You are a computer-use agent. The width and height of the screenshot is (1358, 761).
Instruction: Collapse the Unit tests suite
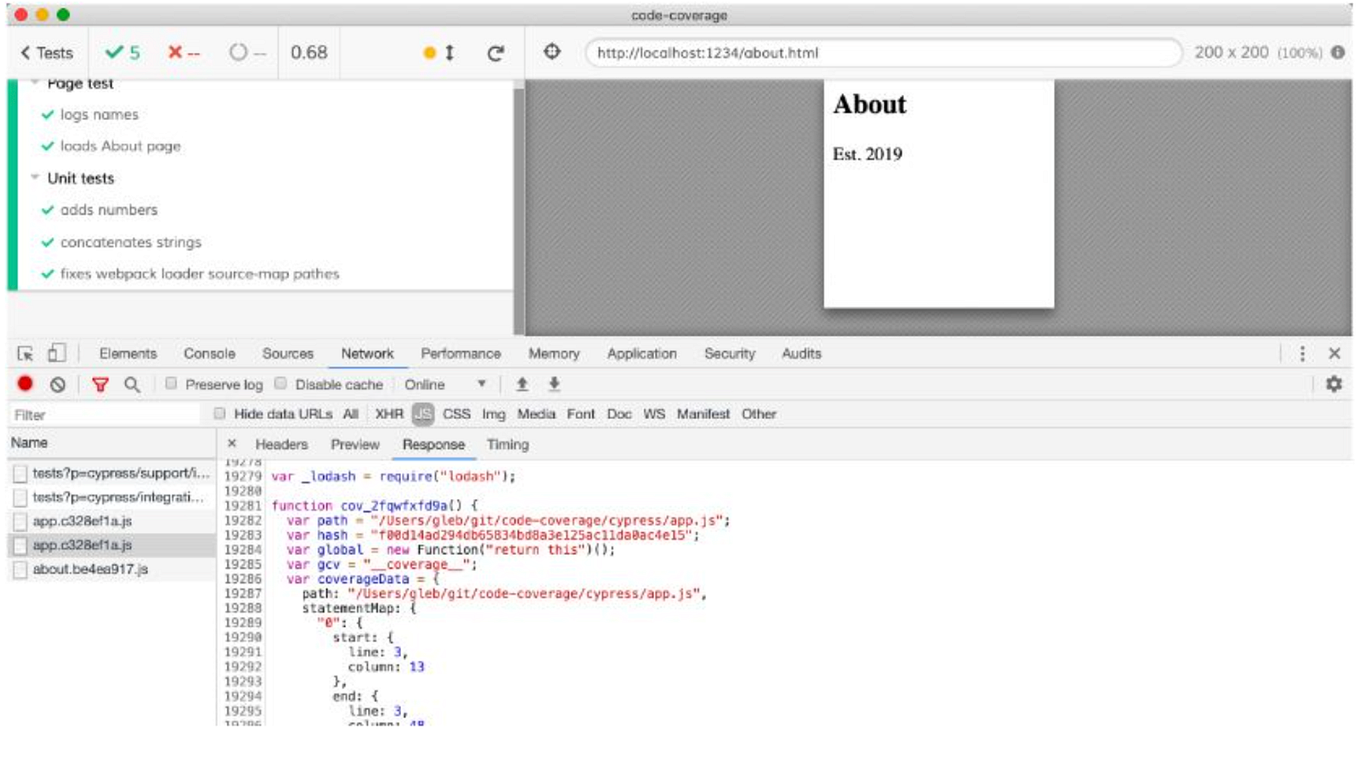[36, 178]
